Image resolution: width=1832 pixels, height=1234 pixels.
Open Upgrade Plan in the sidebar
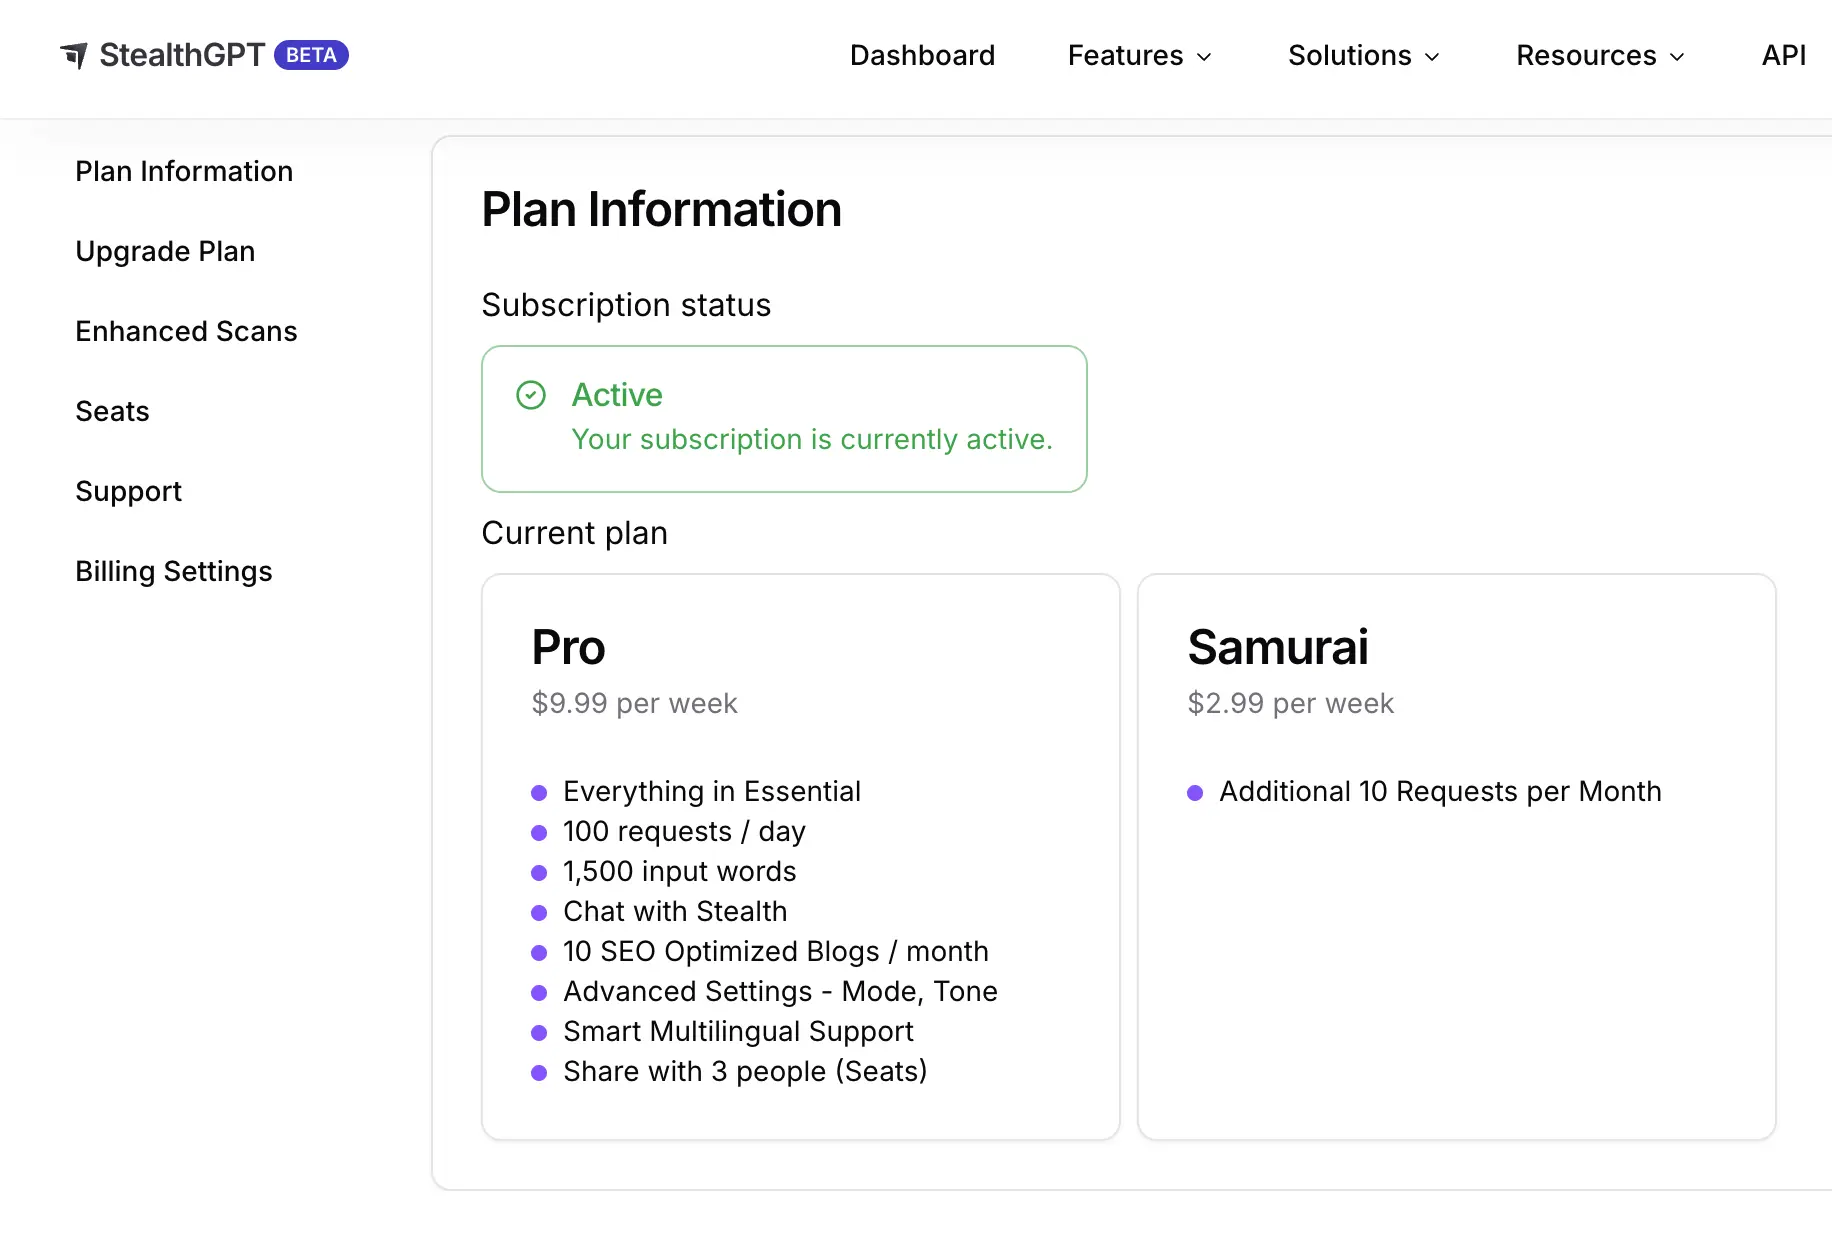click(165, 251)
